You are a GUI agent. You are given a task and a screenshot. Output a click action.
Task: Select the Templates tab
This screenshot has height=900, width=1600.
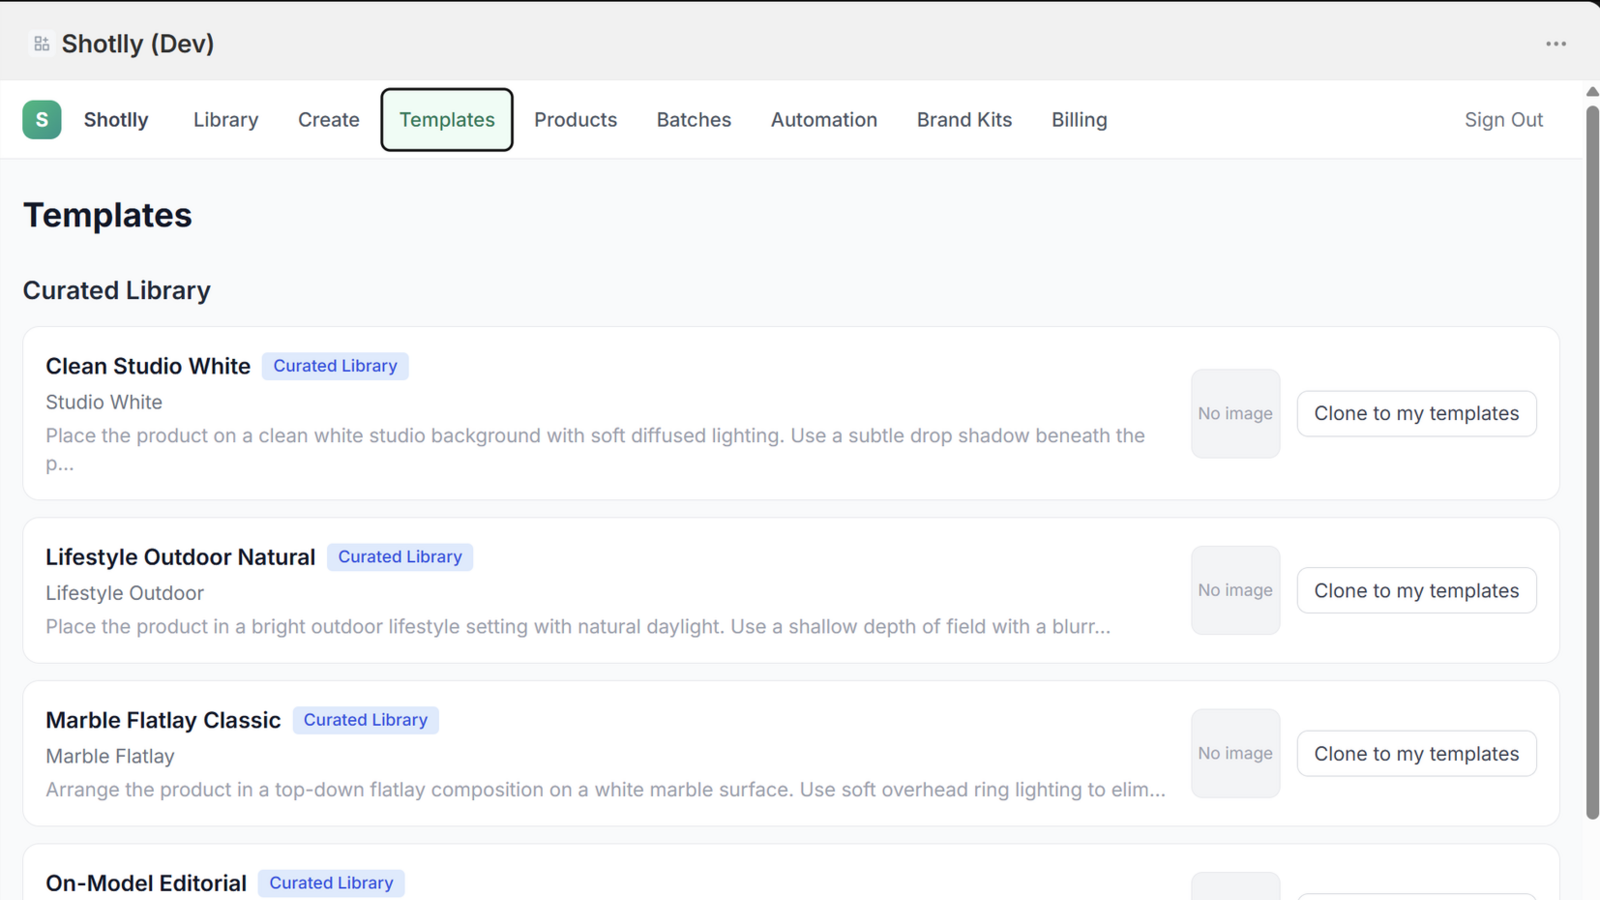click(447, 120)
